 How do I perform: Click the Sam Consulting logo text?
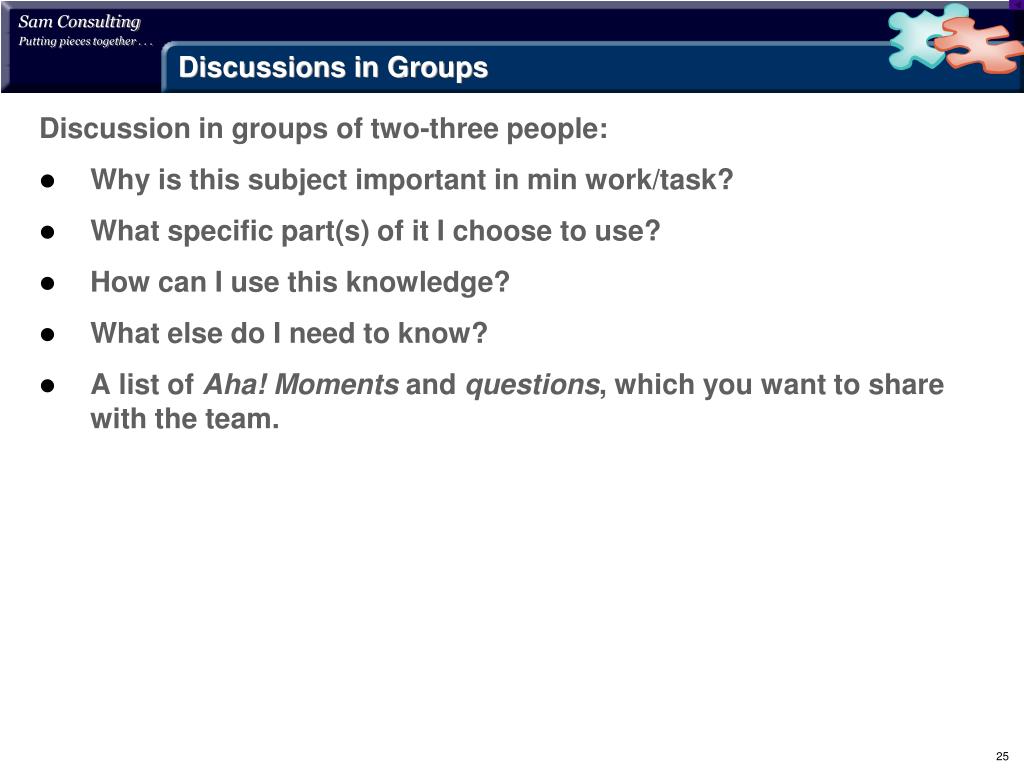(x=79, y=22)
